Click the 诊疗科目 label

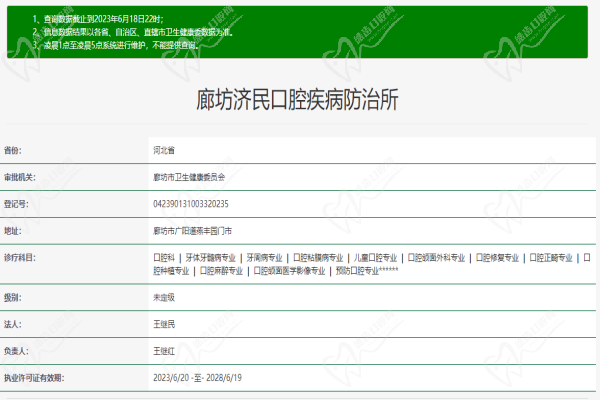(x=20, y=258)
